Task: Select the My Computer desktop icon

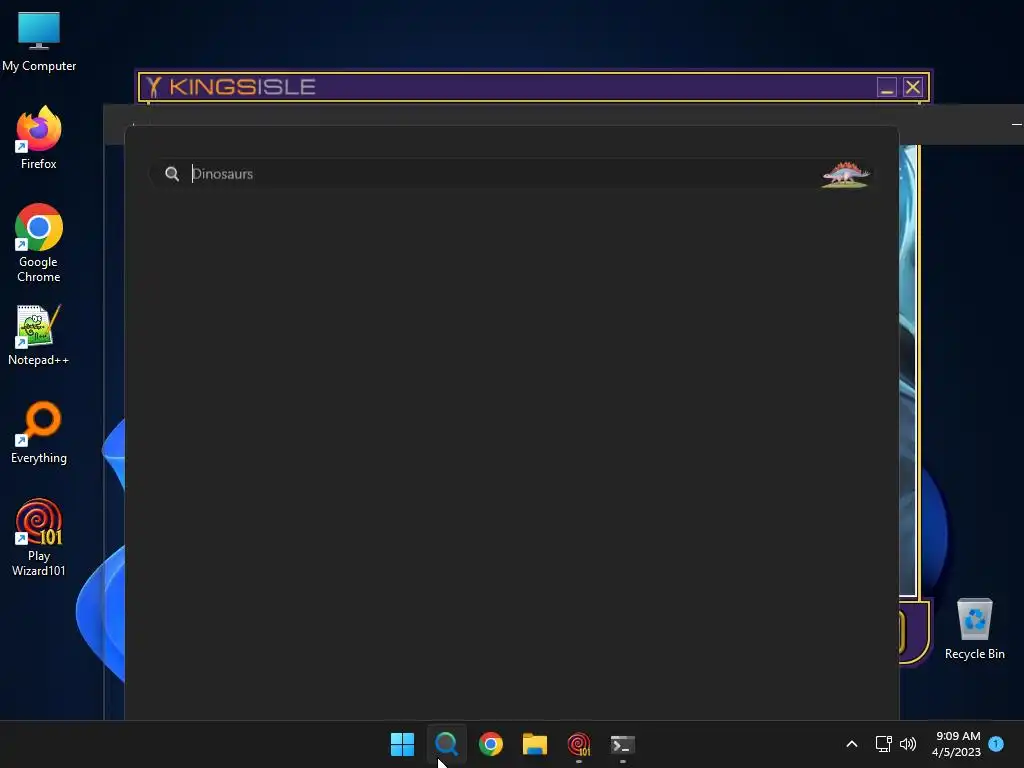Action: [39, 41]
